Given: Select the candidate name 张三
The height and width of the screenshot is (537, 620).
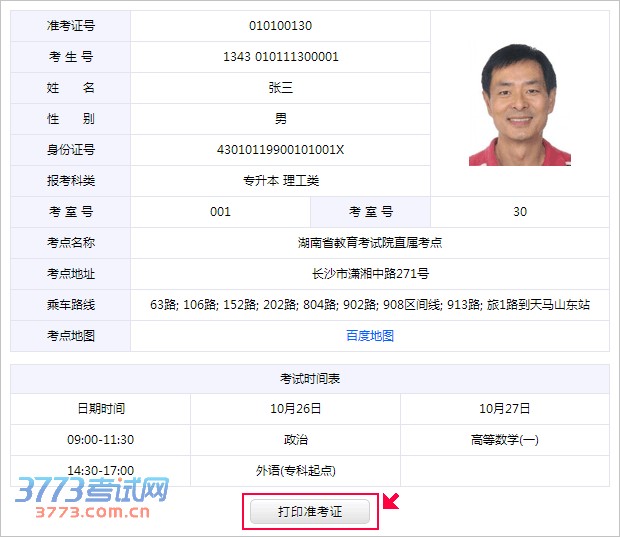Looking at the screenshot, I should point(280,88).
